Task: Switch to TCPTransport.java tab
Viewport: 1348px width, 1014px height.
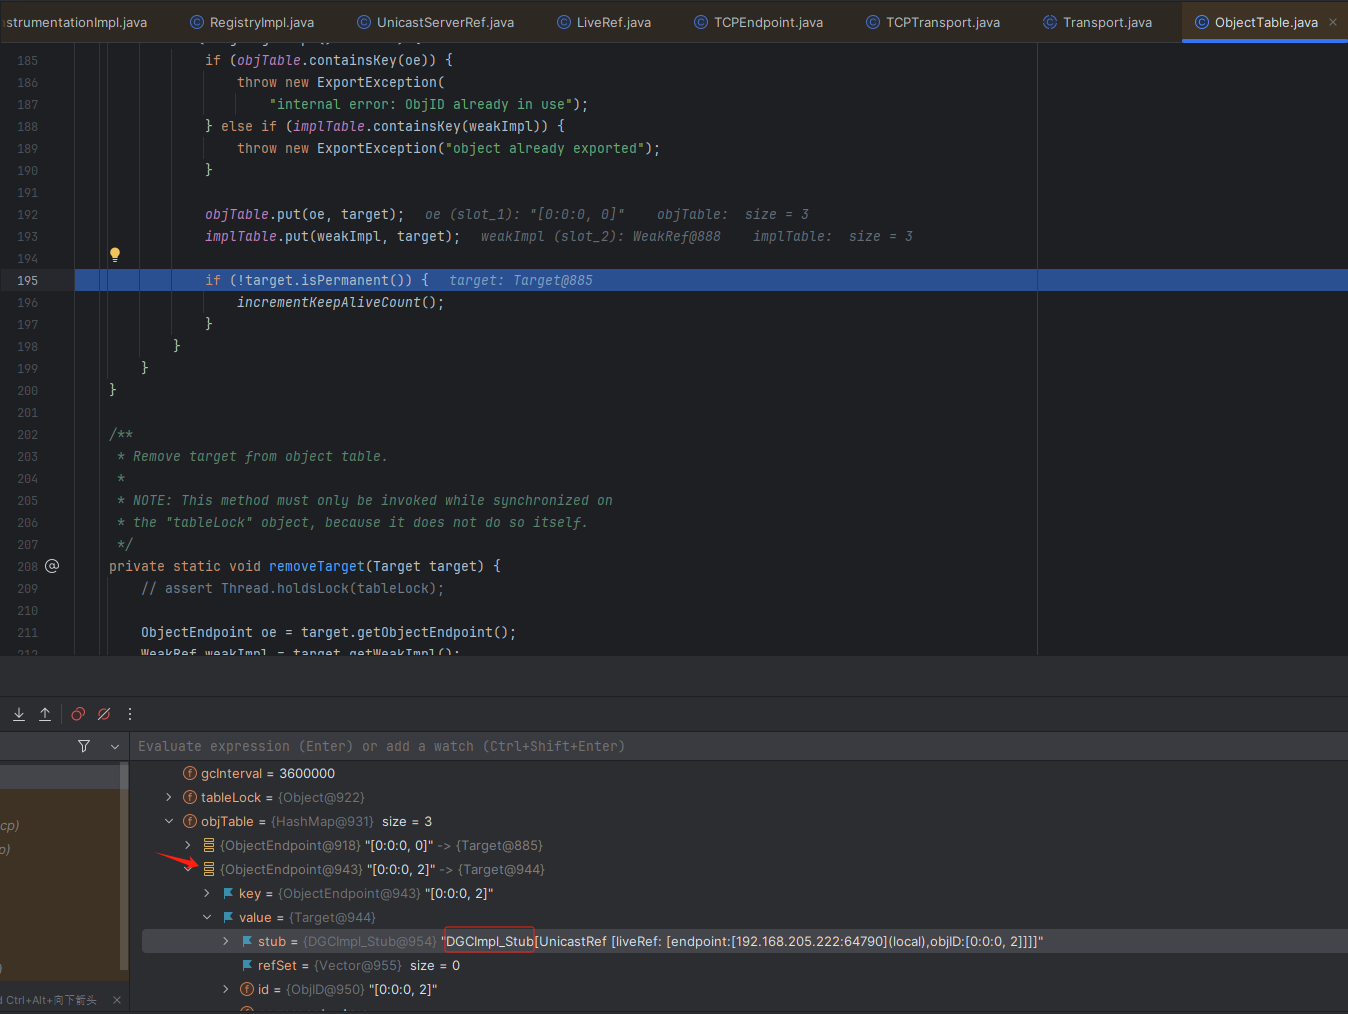Action: pos(933,22)
